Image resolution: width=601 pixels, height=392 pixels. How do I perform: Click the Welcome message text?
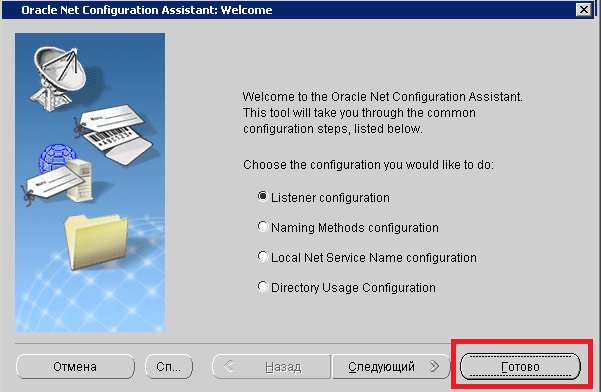[383, 113]
